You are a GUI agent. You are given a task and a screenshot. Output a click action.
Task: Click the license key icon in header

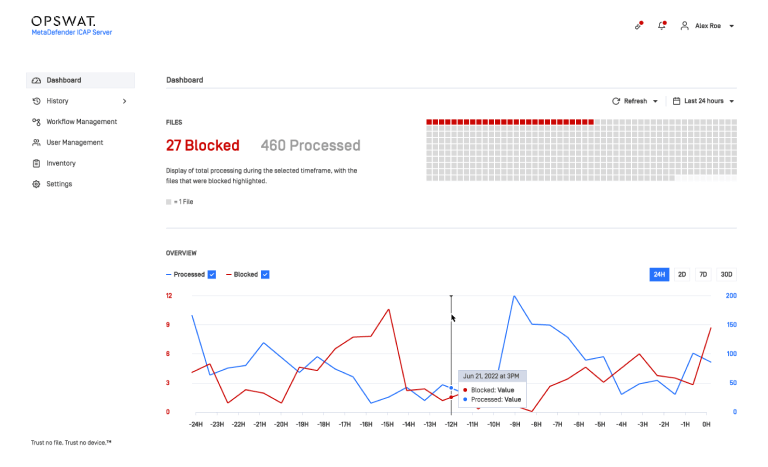(x=639, y=25)
